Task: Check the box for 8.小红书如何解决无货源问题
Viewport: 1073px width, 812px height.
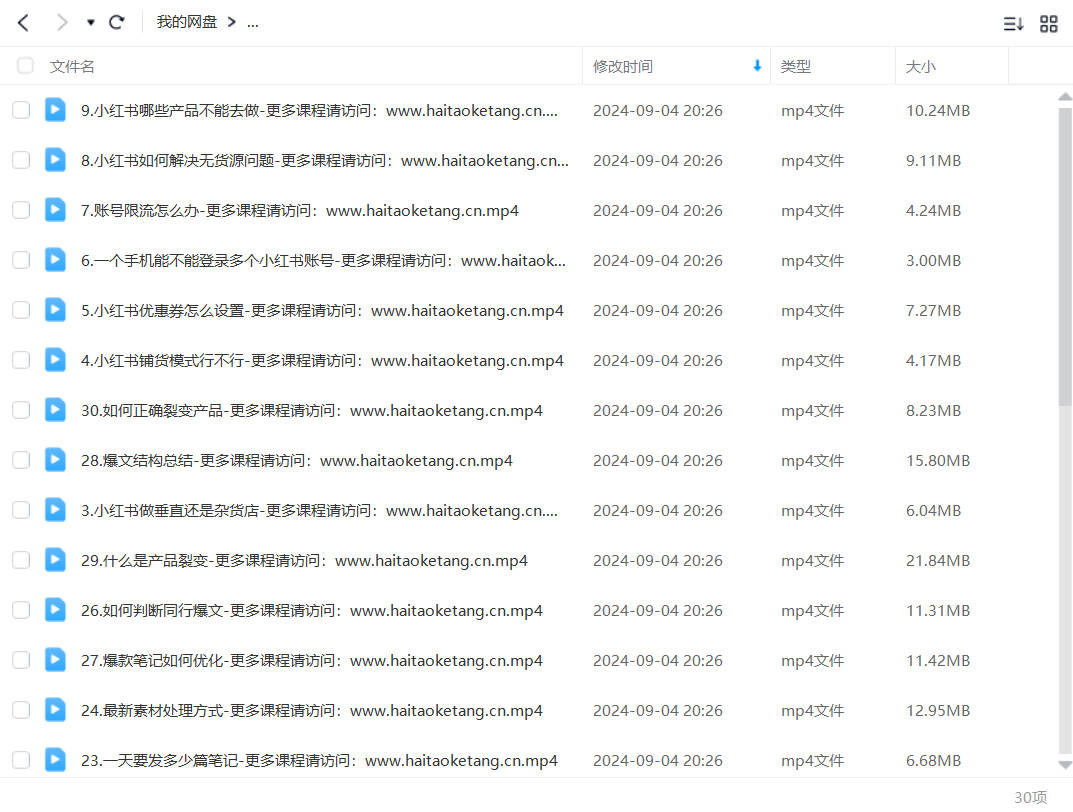Action: point(21,160)
